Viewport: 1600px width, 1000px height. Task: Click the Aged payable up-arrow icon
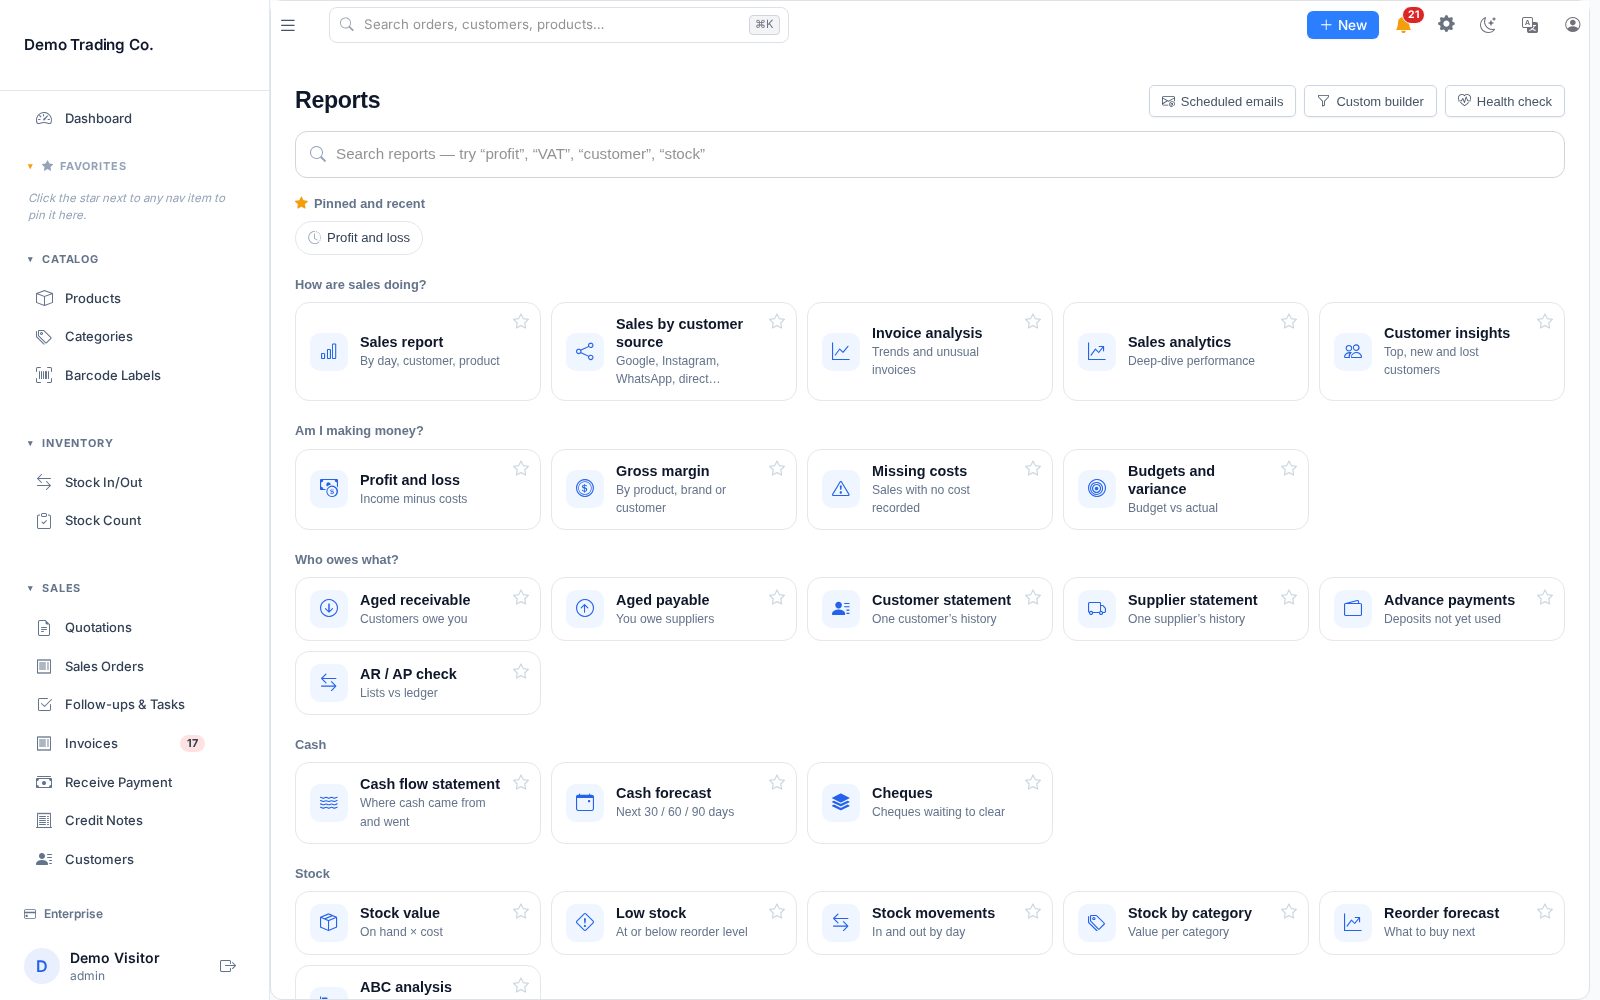(585, 608)
